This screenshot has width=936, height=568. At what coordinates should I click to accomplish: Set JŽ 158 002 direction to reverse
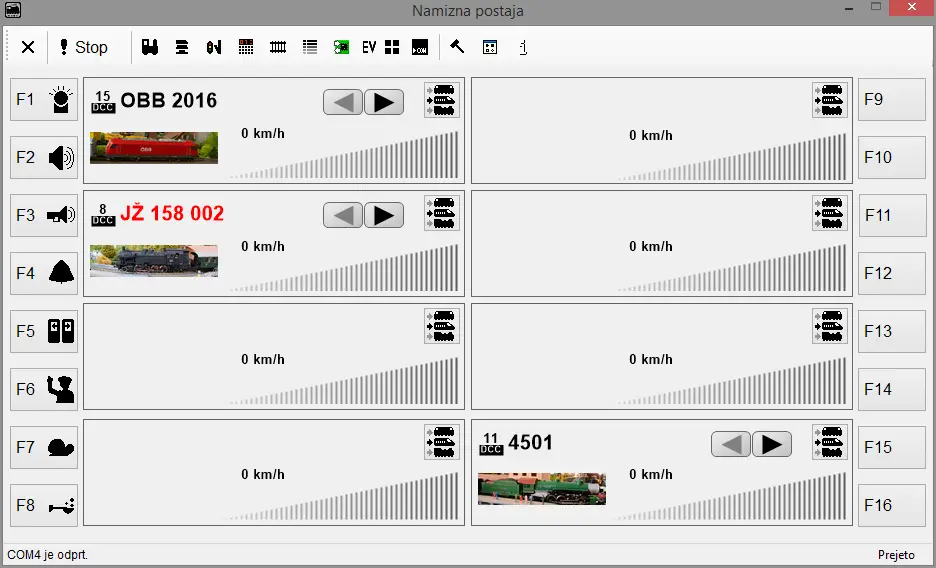[x=343, y=215]
